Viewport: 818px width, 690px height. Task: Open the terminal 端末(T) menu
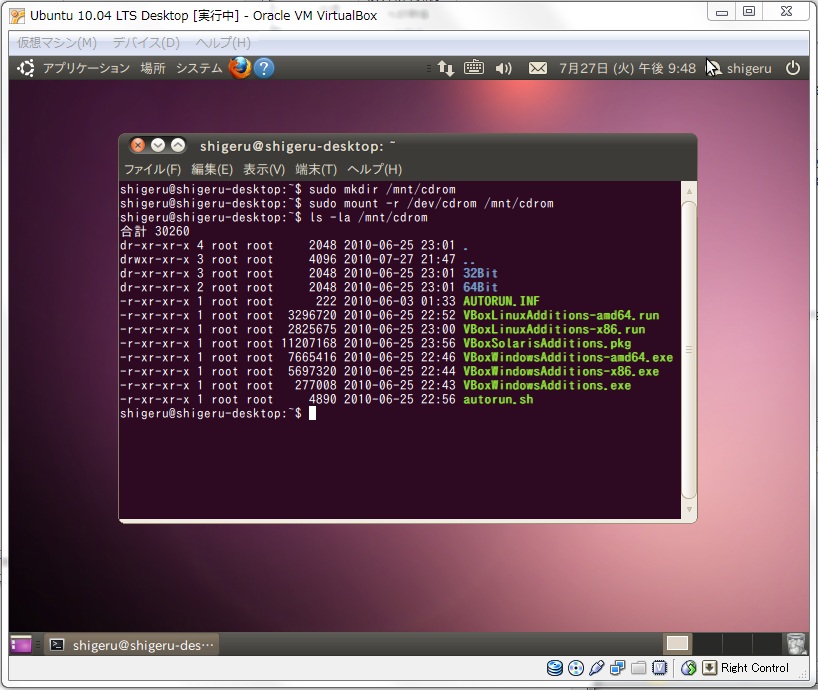click(316, 170)
